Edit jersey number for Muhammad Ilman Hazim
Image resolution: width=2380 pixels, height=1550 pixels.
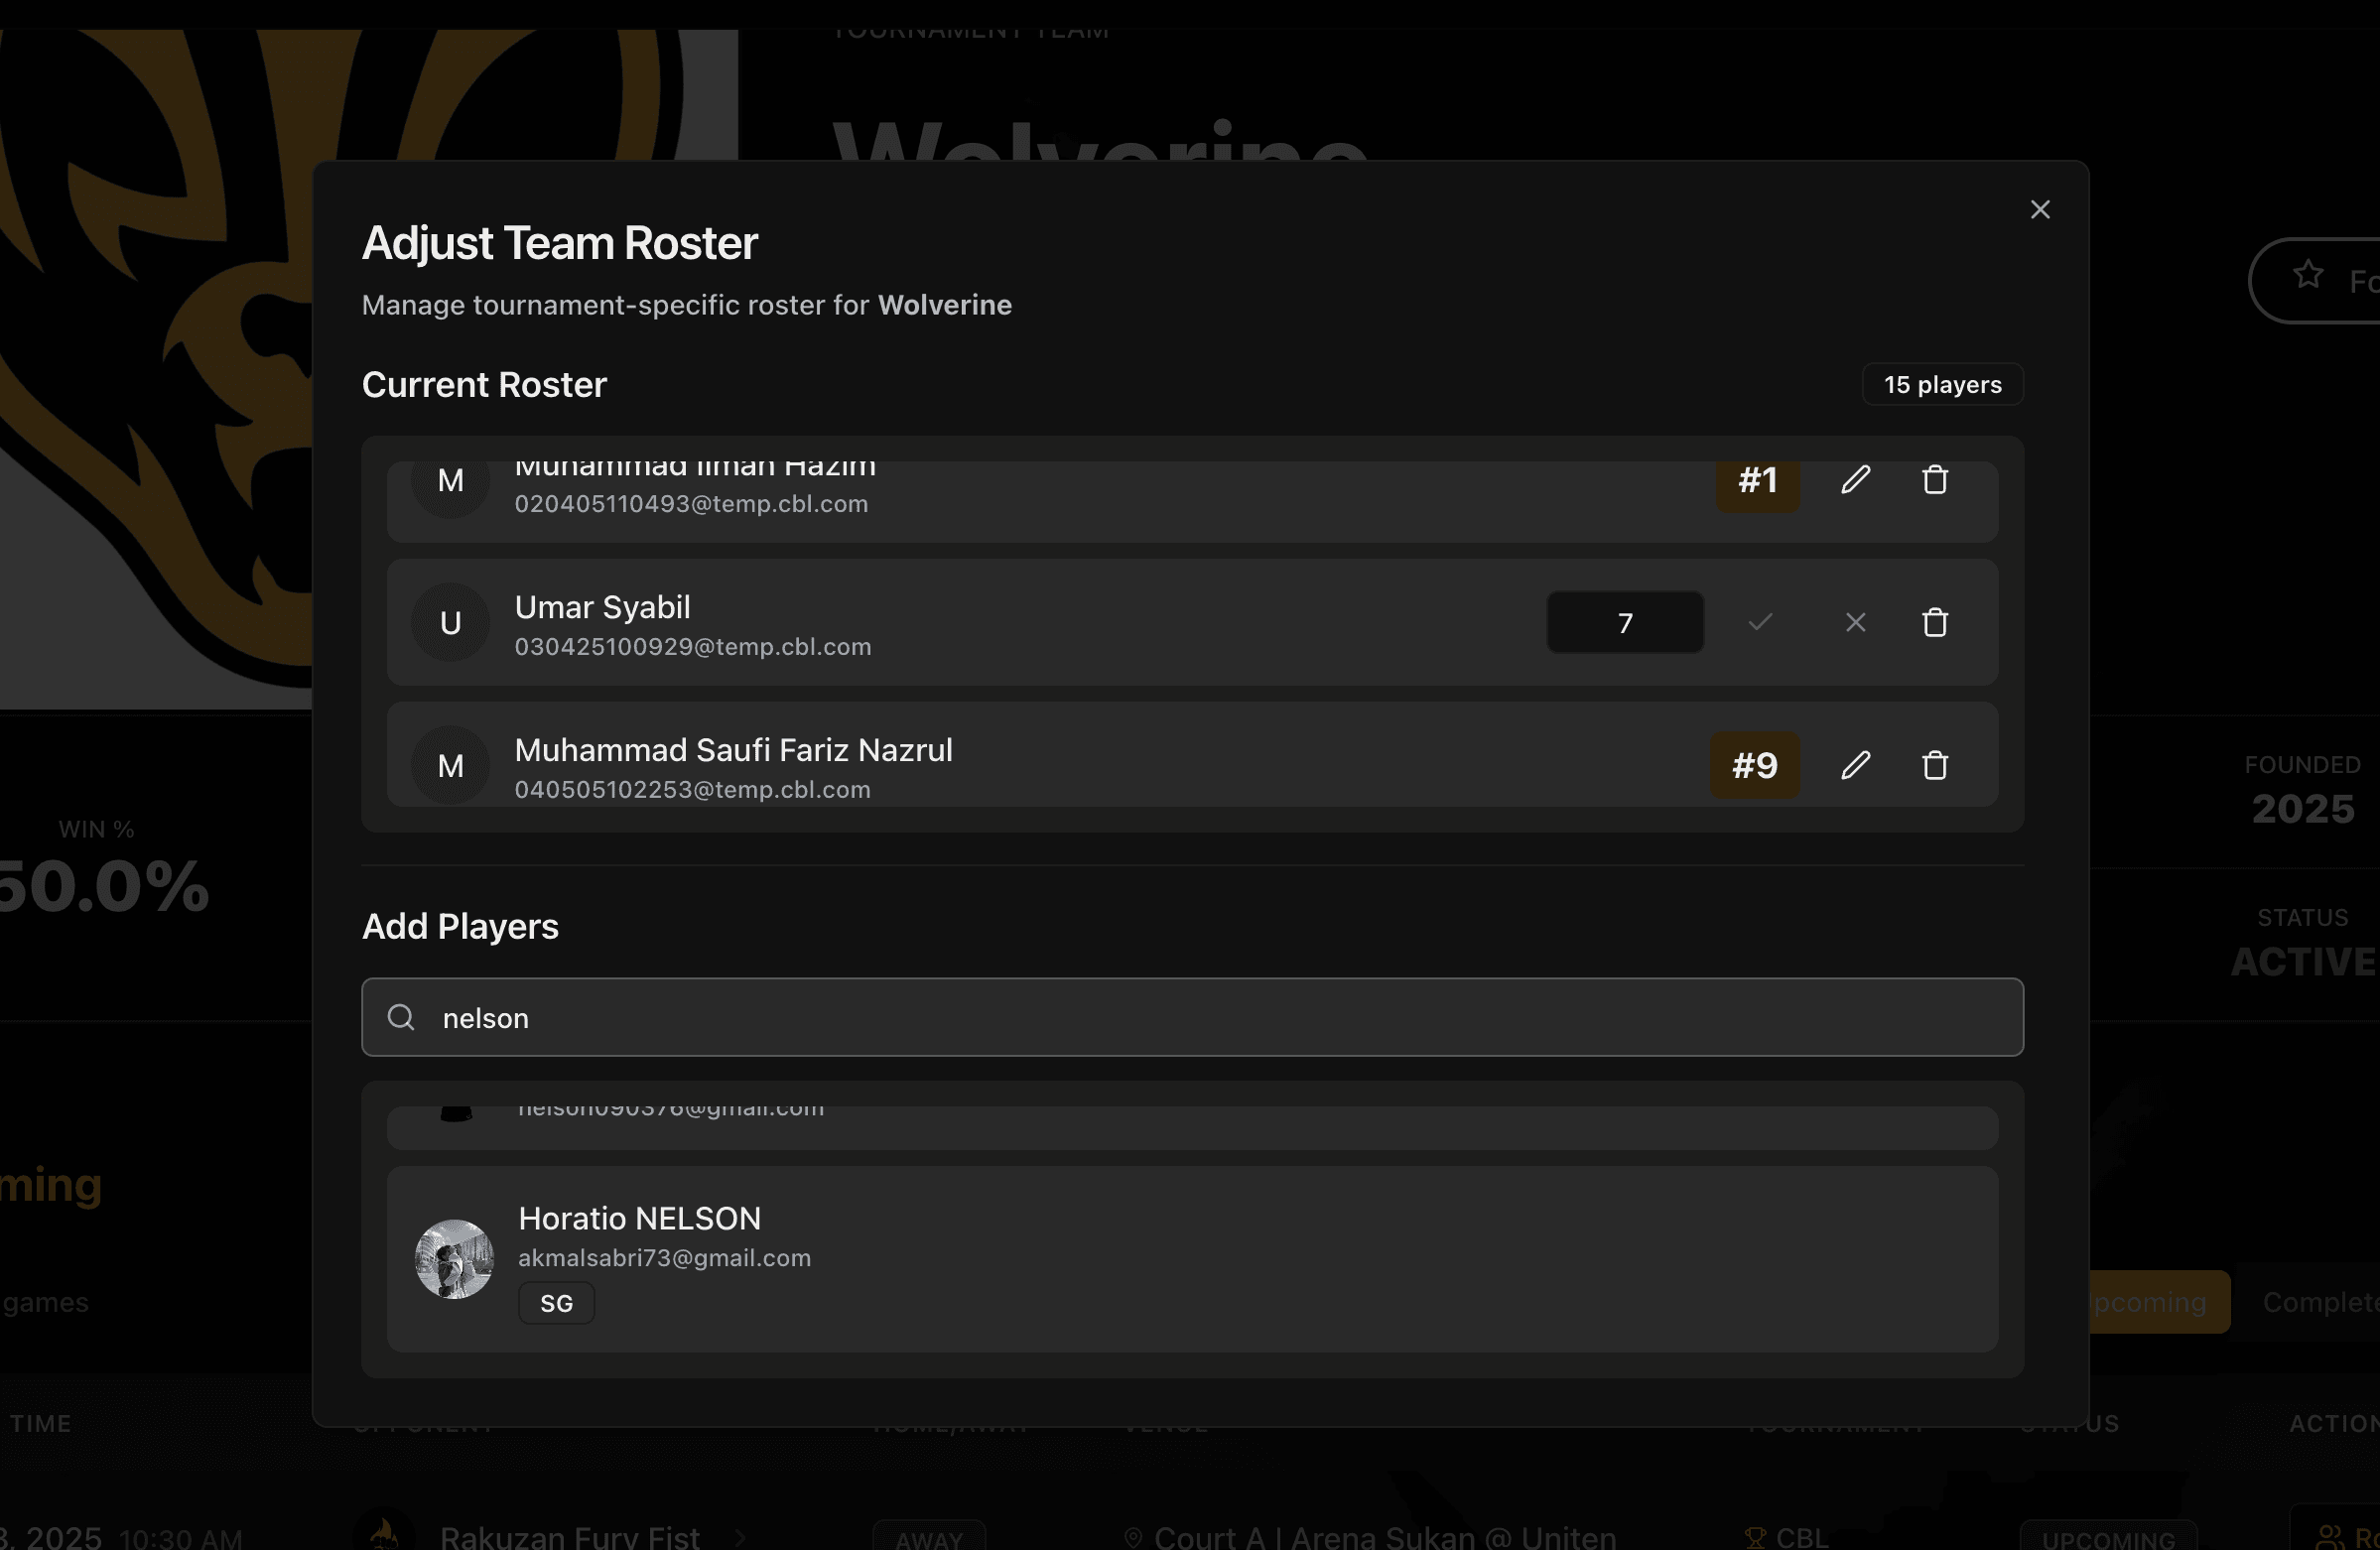(1855, 480)
